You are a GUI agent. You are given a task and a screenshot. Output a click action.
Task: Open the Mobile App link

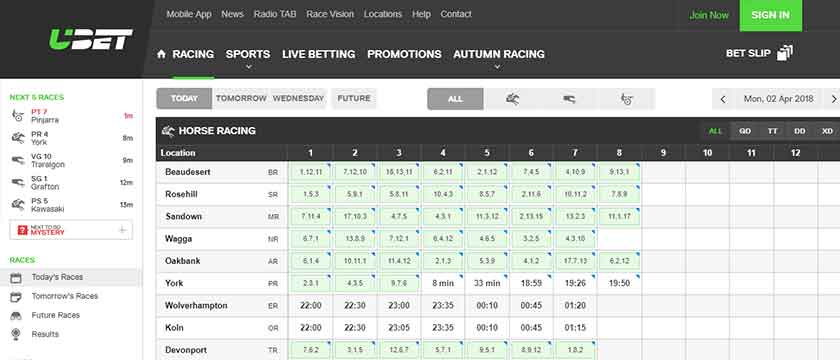(x=189, y=14)
